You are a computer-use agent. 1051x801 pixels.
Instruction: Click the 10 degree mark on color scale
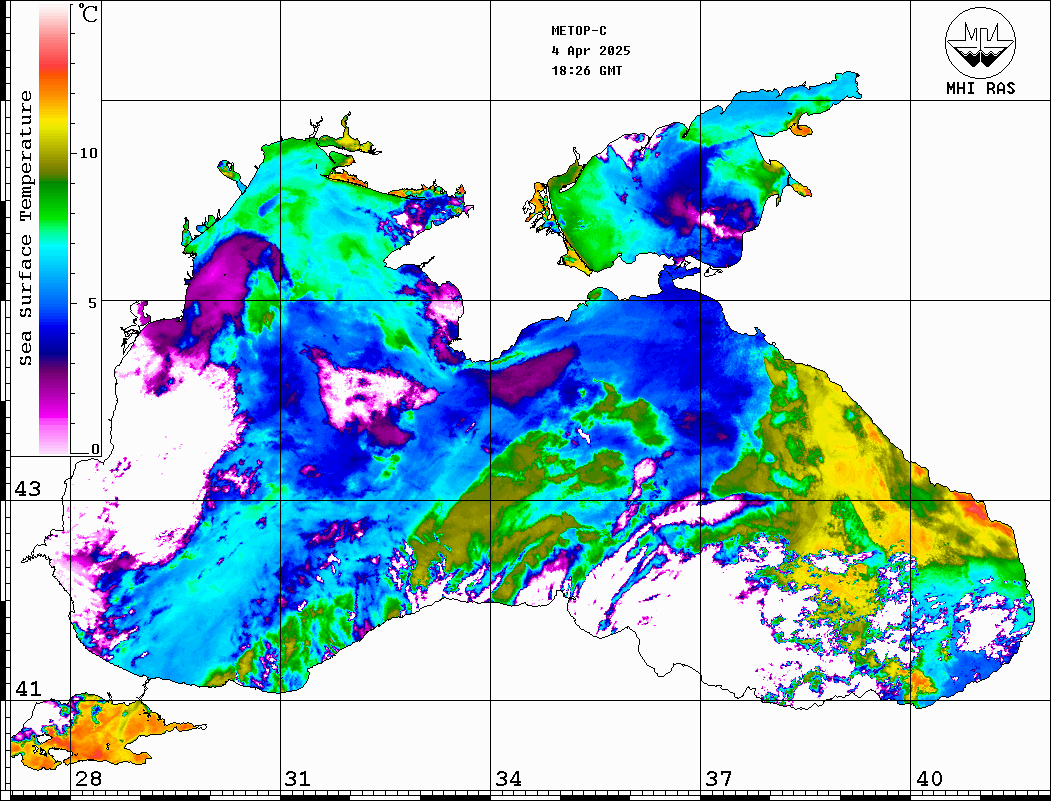[89, 153]
